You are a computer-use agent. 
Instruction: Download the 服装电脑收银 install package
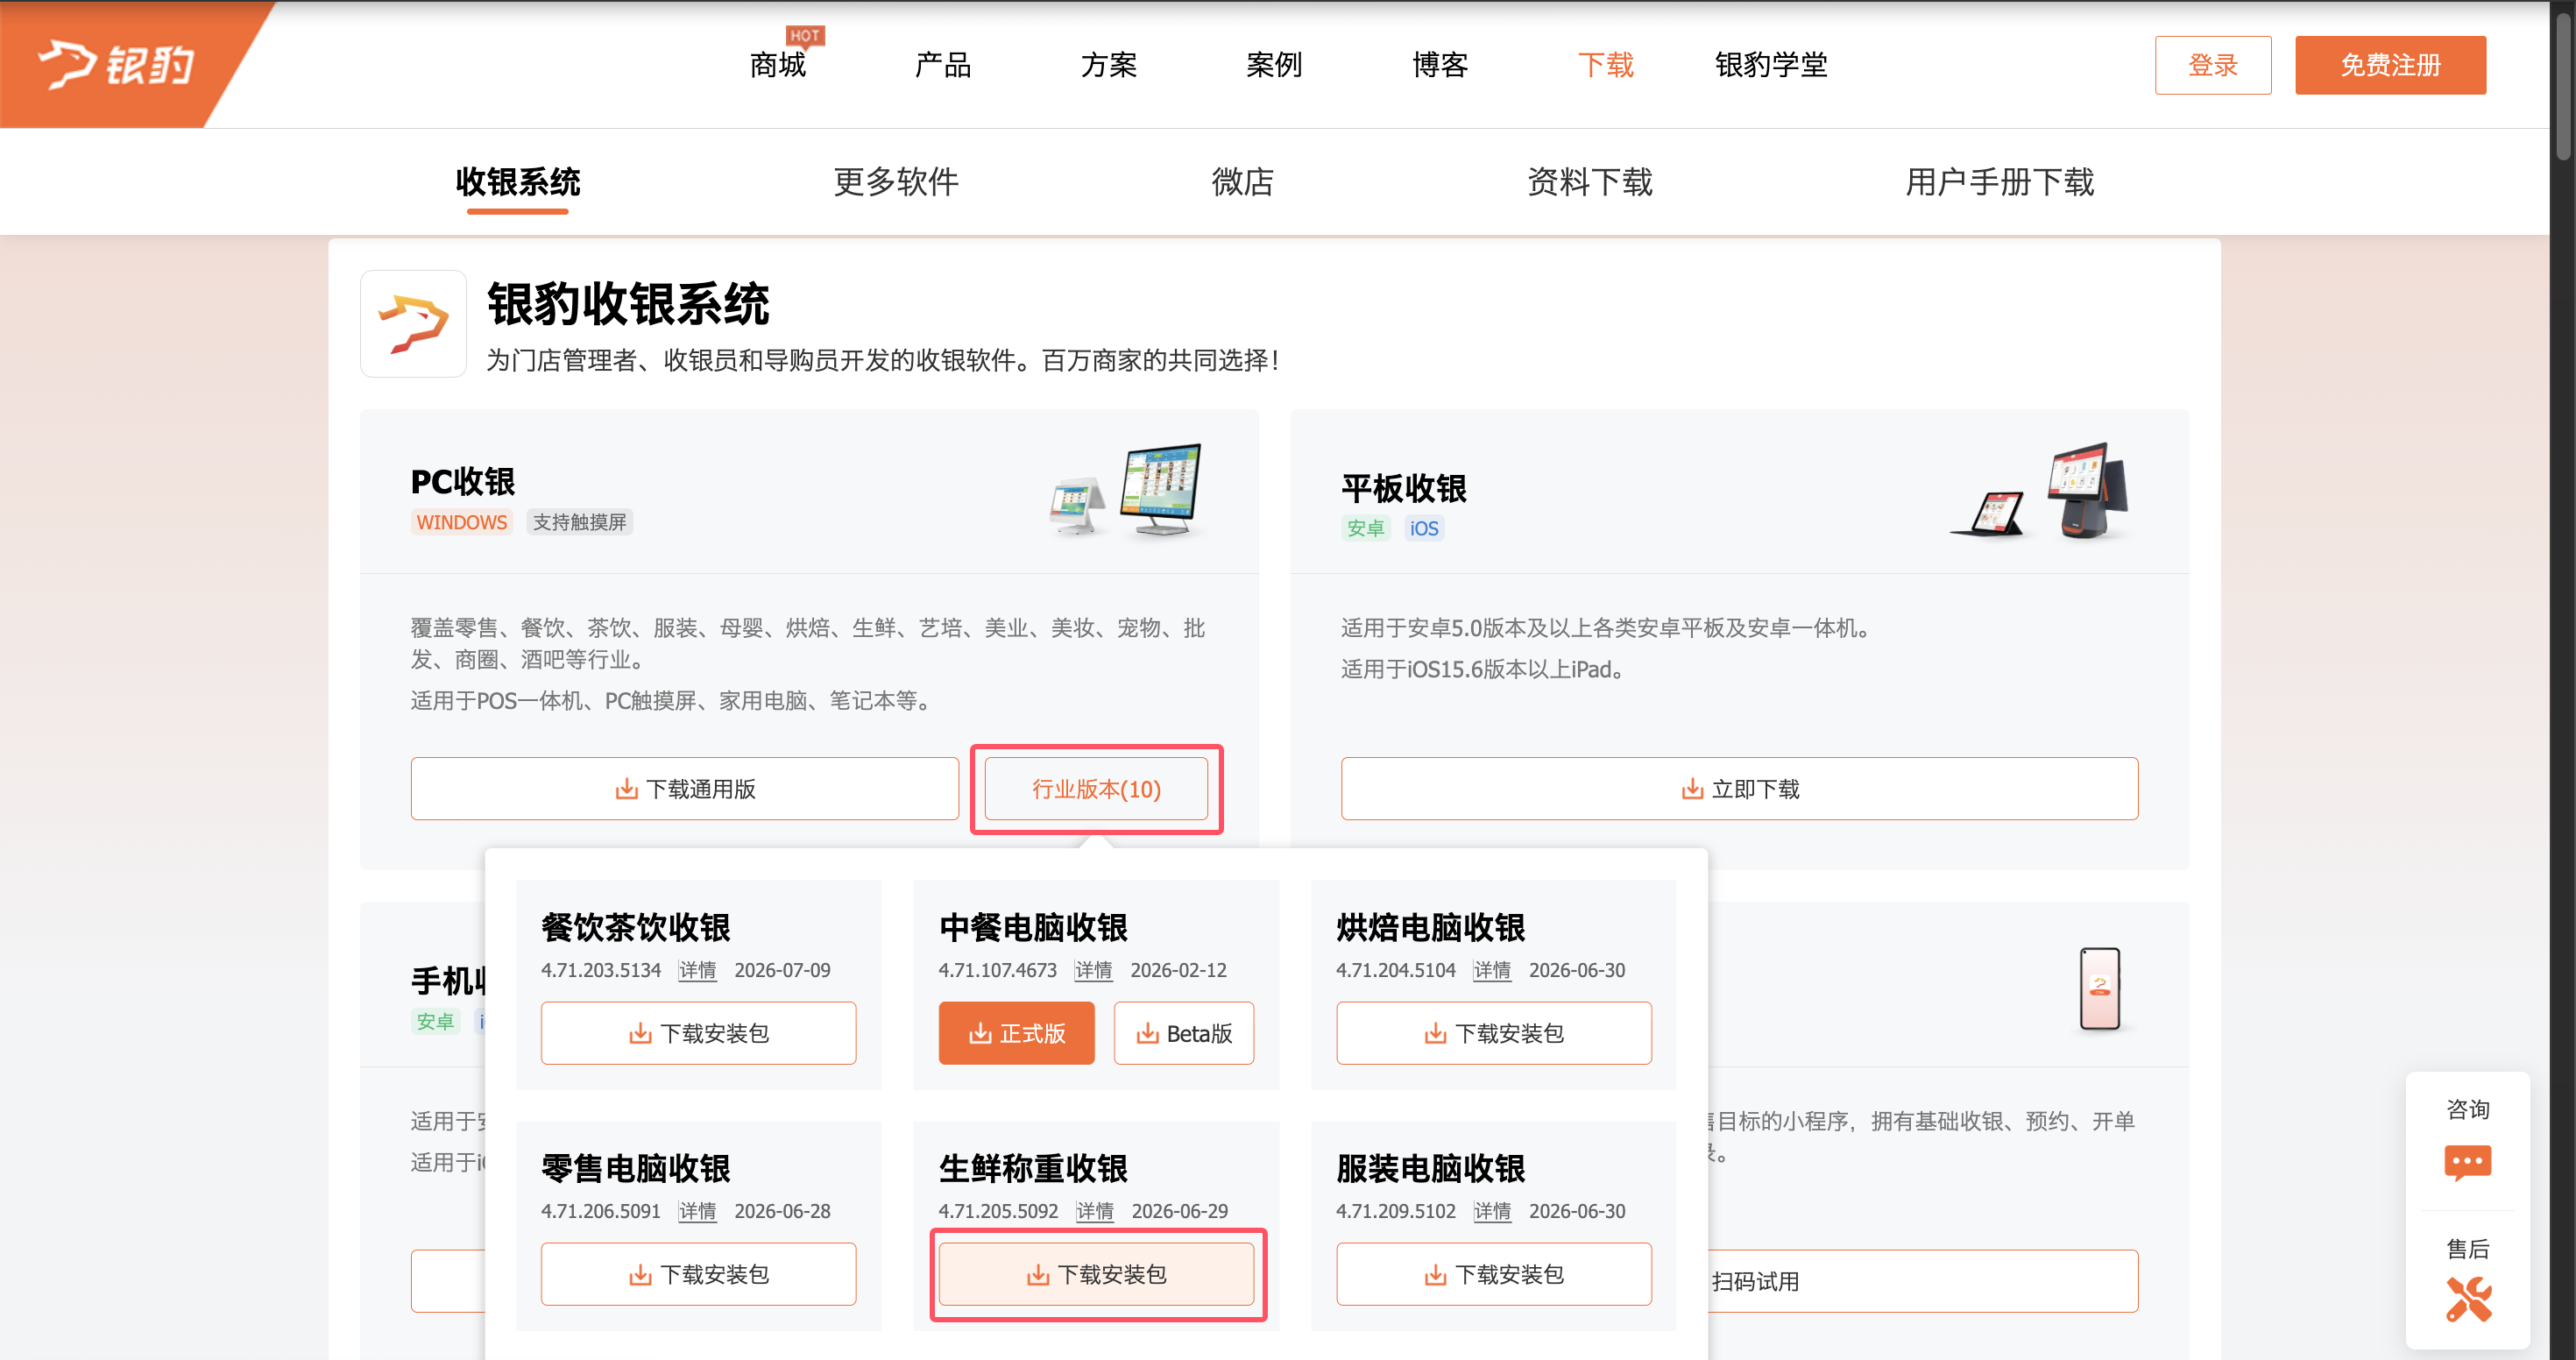(1494, 1274)
